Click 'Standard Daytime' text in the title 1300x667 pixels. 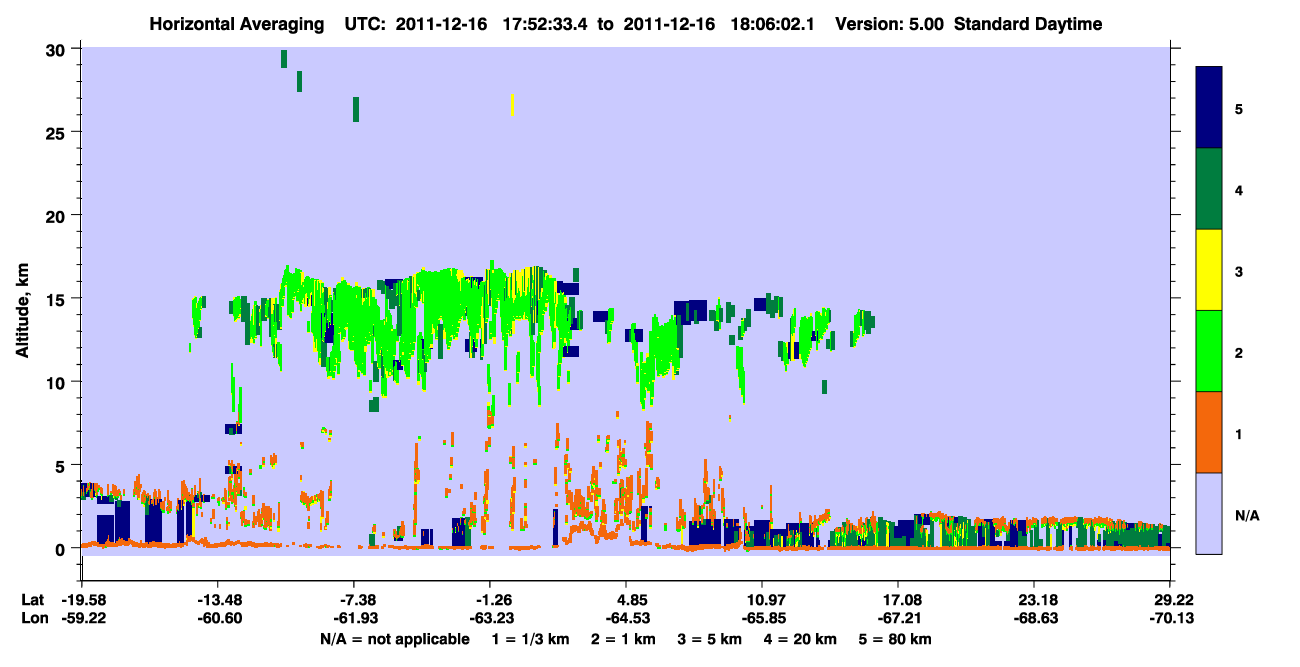1028,24
